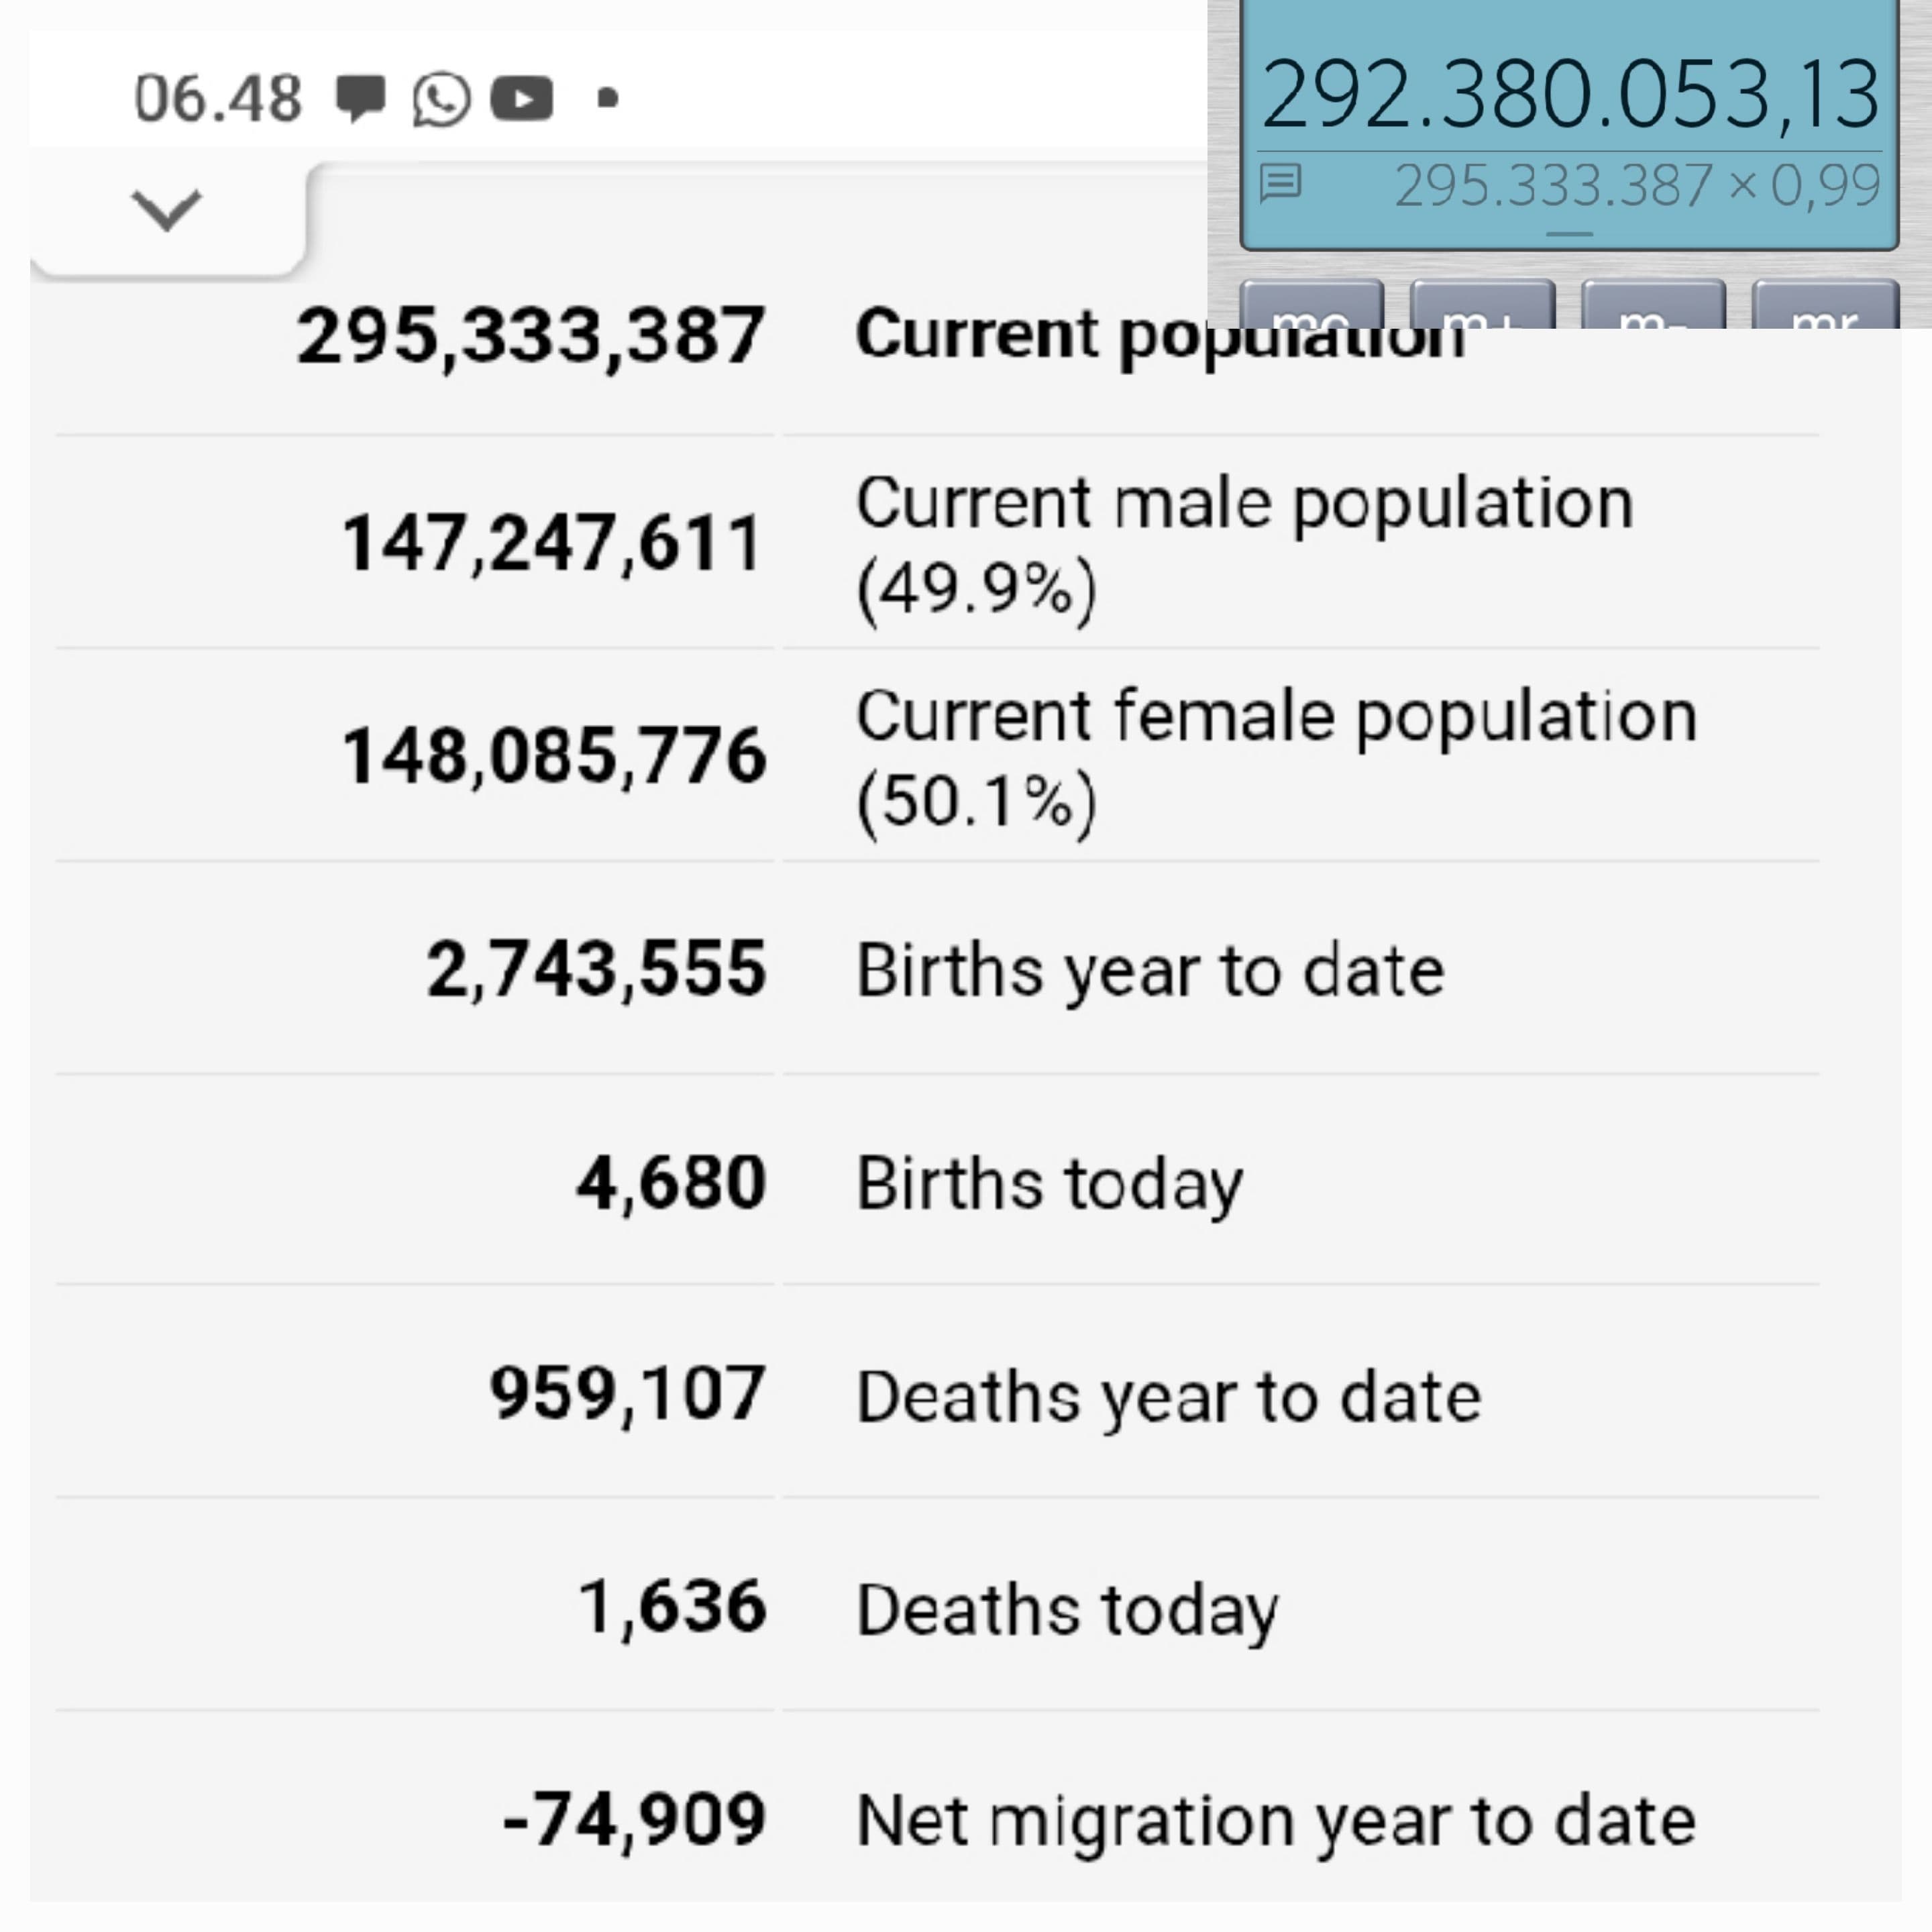Tap the calculator mc memory button
Viewport: 1932px width, 1932px height.
point(1312,305)
